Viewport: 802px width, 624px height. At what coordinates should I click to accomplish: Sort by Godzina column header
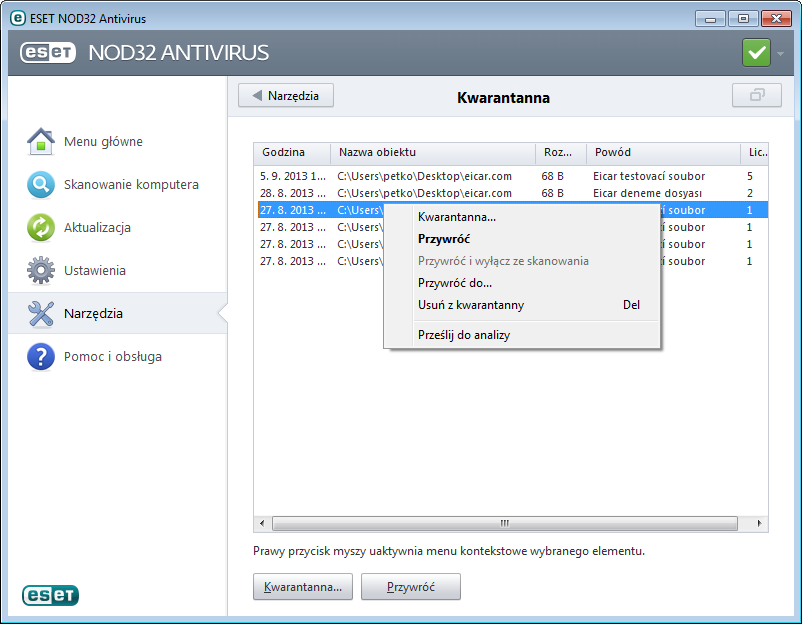292,152
